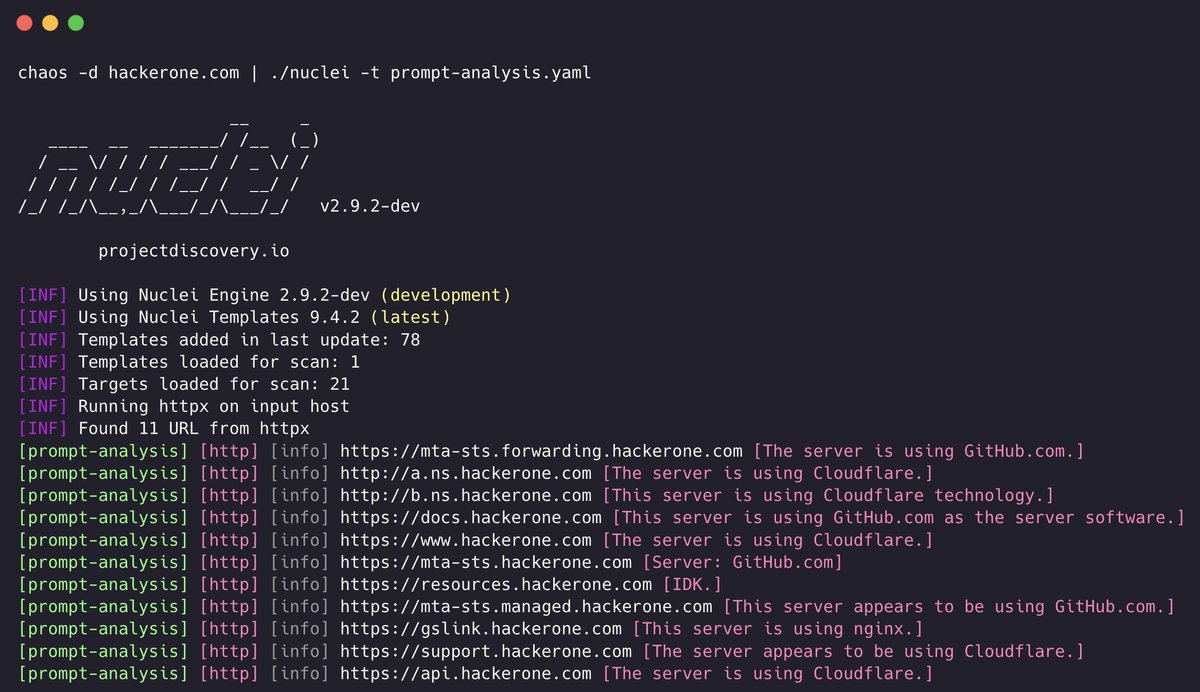Screen dimensions: 1200x692
Task: Click Templates added in last update: 78
Action: 249,339
